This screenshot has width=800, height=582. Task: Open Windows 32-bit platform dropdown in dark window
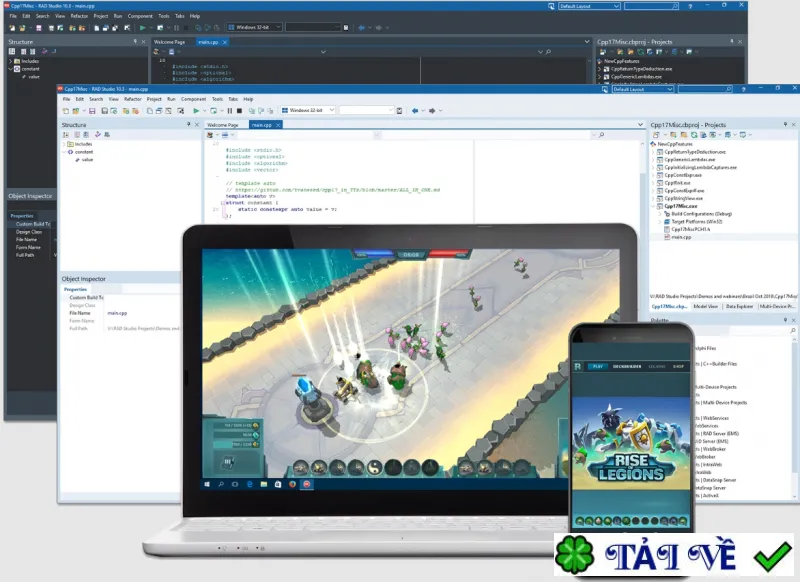coord(278,27)
